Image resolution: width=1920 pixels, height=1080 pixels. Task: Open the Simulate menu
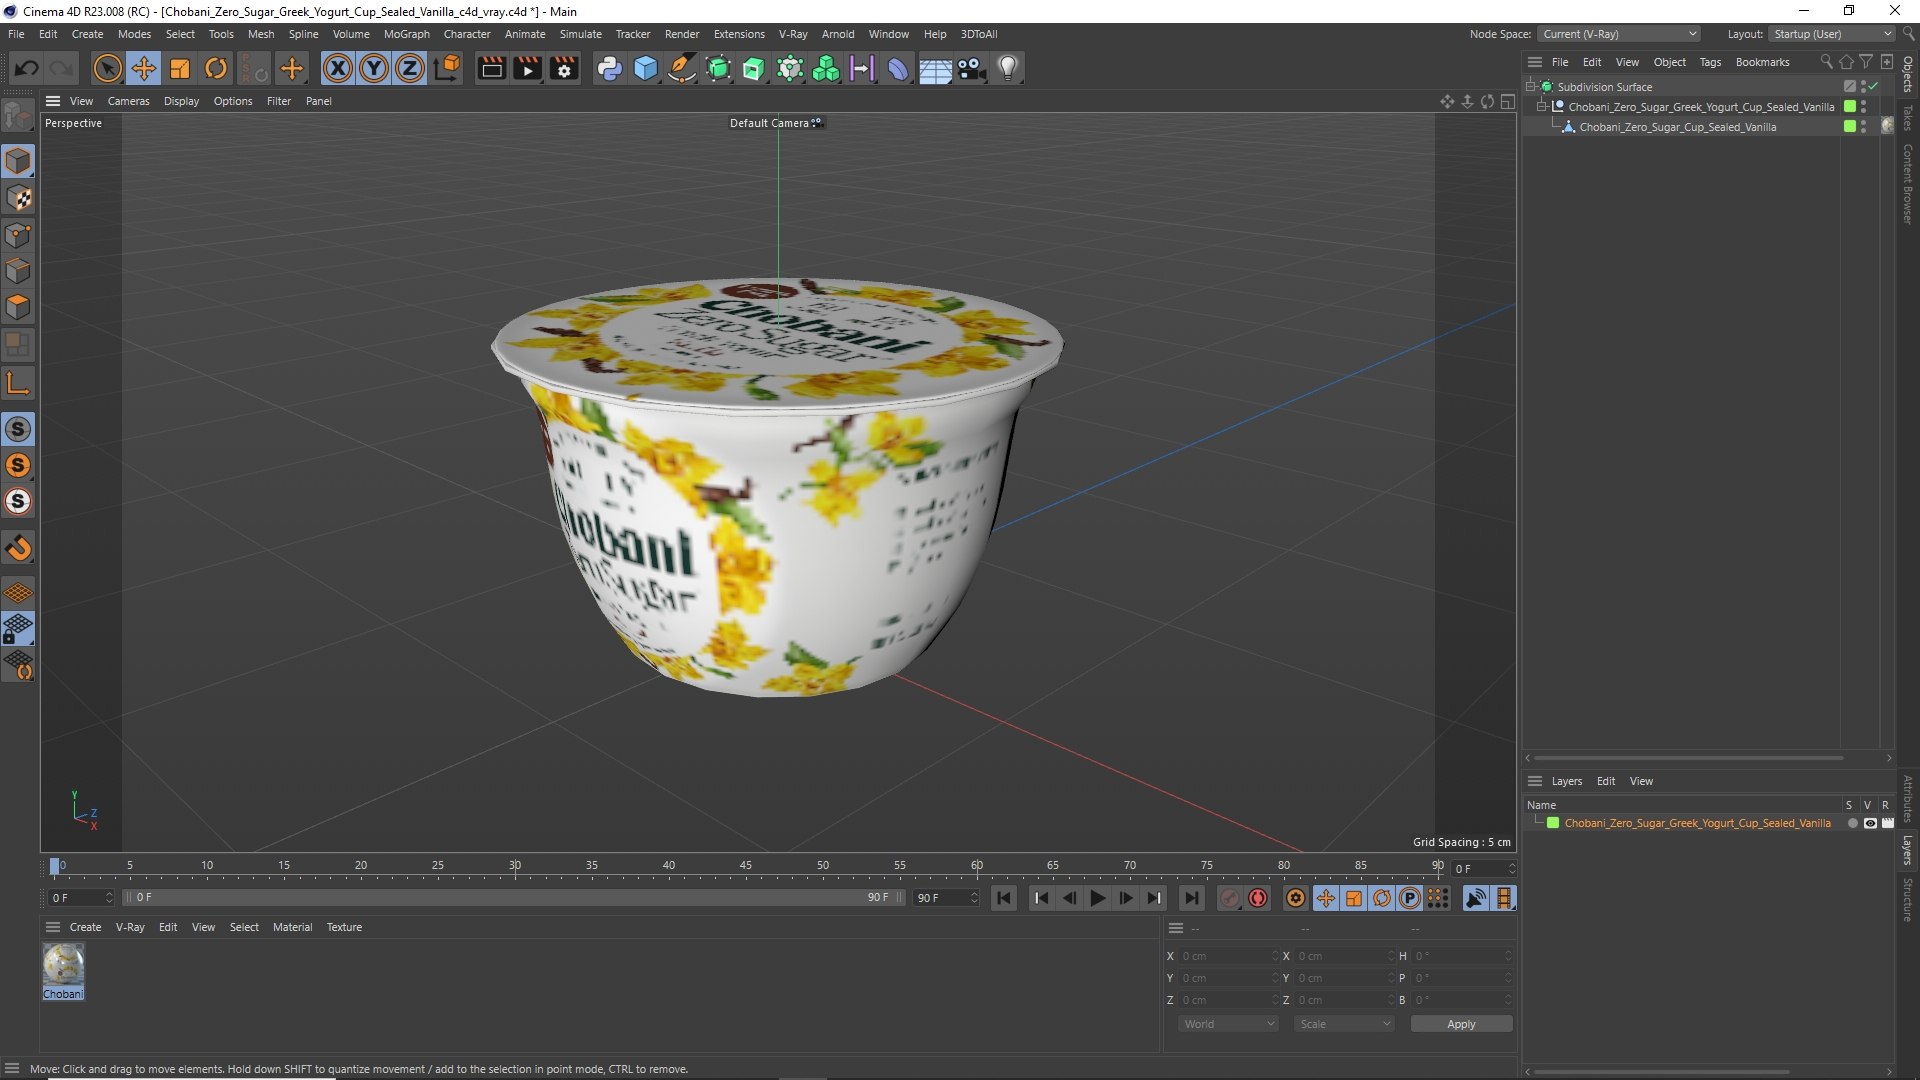coord(580,34)
